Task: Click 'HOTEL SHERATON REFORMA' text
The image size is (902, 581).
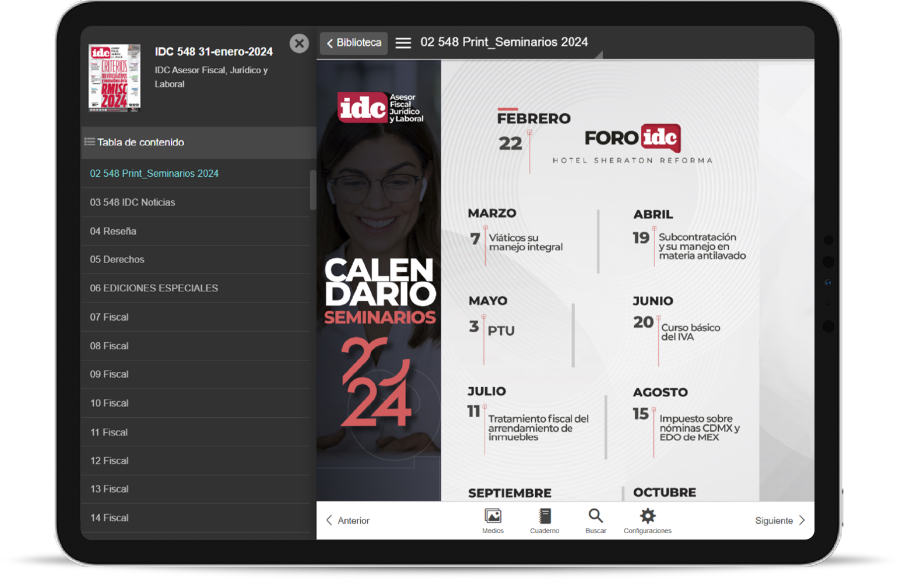Action: point(632,160)
